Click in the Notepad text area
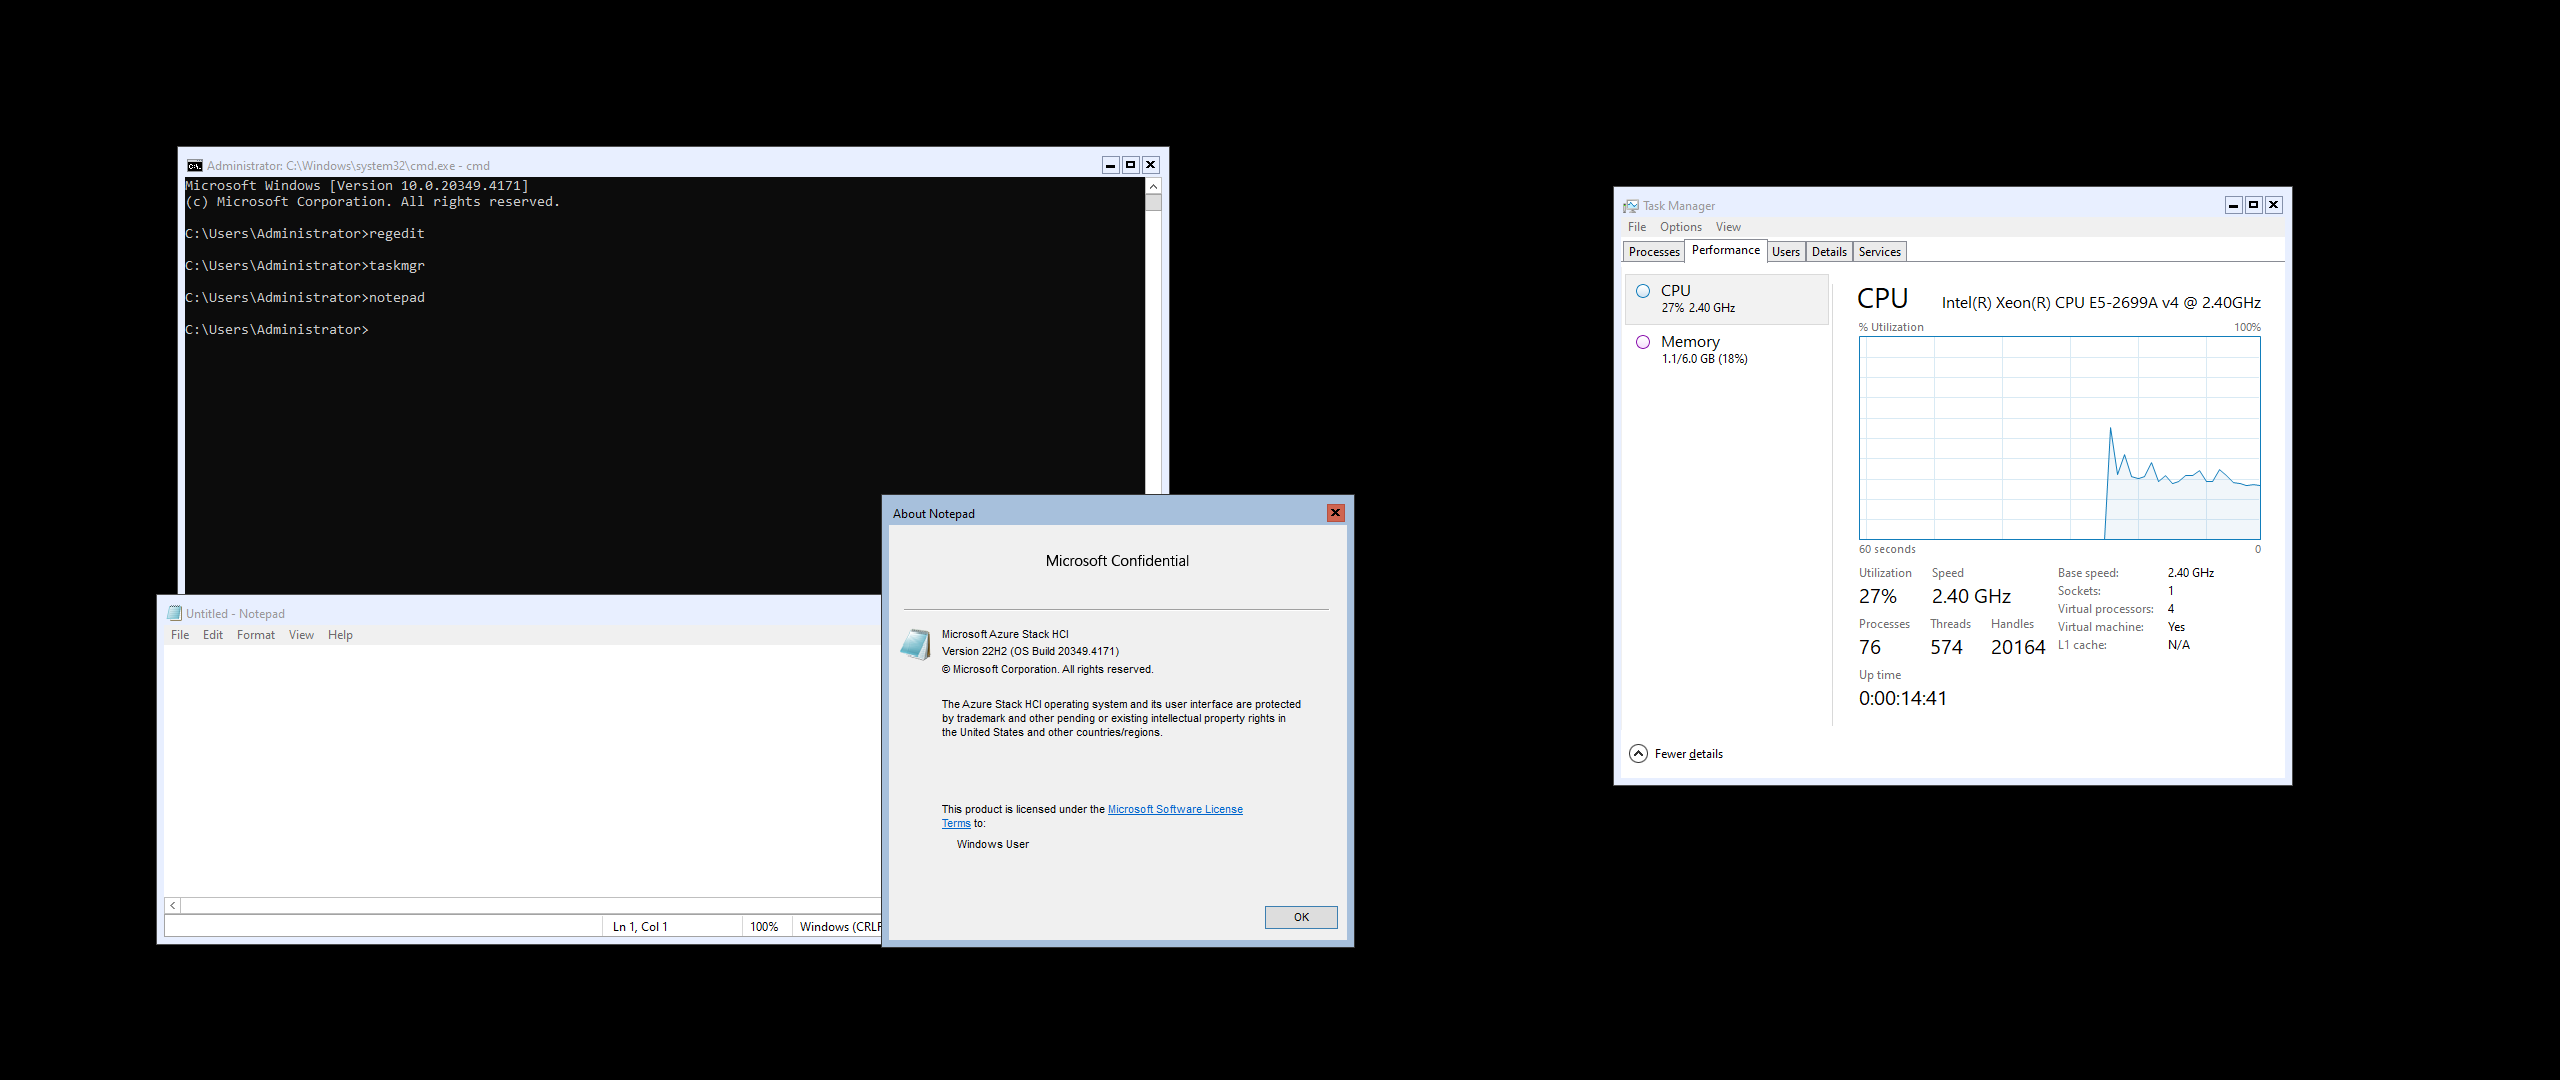 [522, 770]
